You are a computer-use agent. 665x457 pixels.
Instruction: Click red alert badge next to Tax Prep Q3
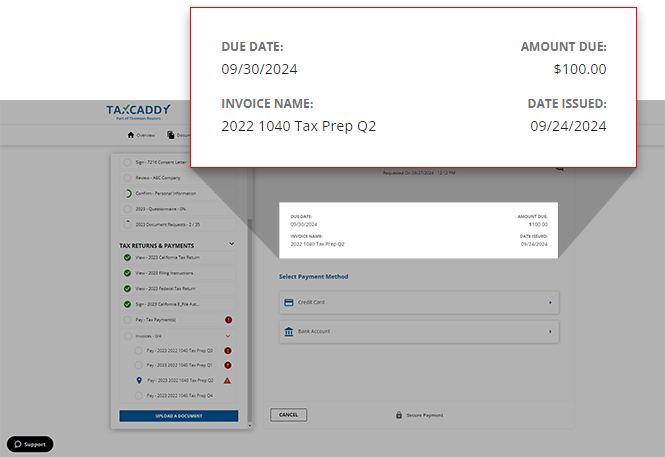pyautogui.click(x=228, y=350)
